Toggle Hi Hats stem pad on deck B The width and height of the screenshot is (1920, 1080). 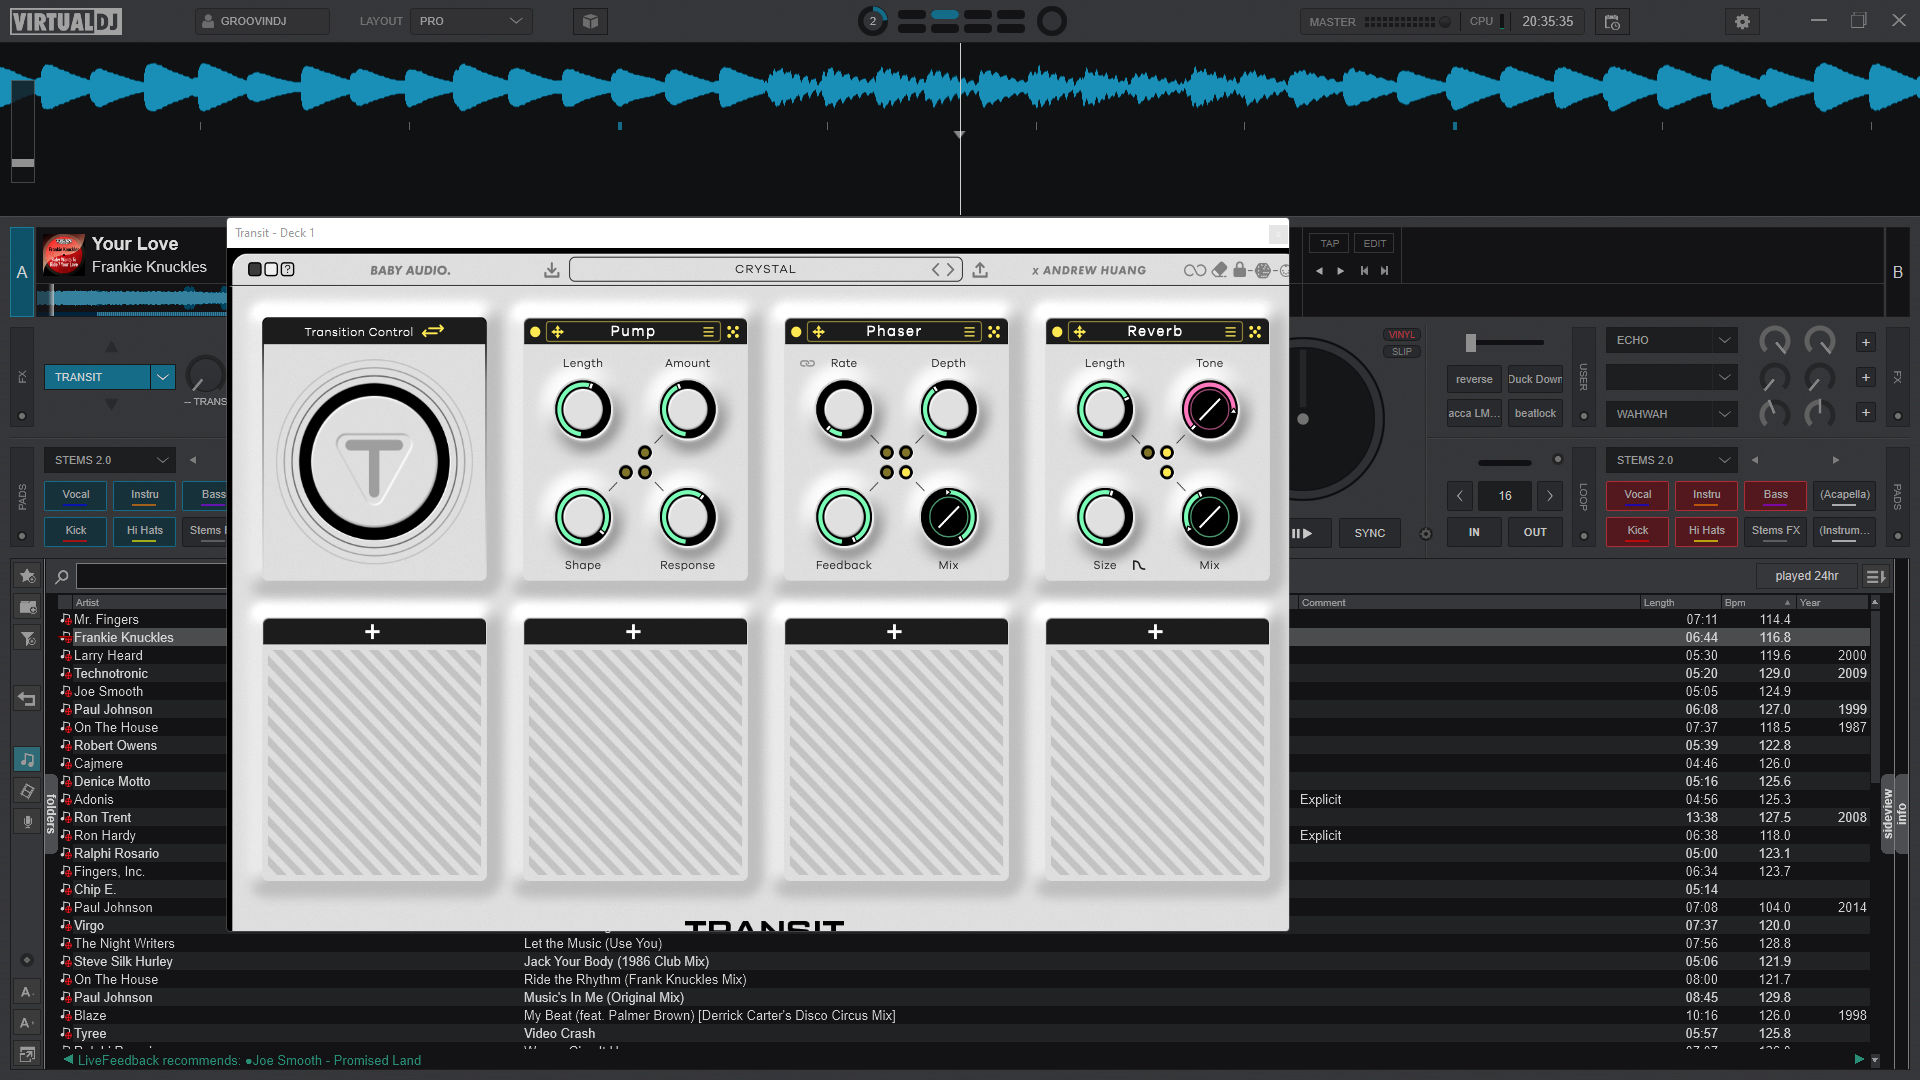[1706, 531]
